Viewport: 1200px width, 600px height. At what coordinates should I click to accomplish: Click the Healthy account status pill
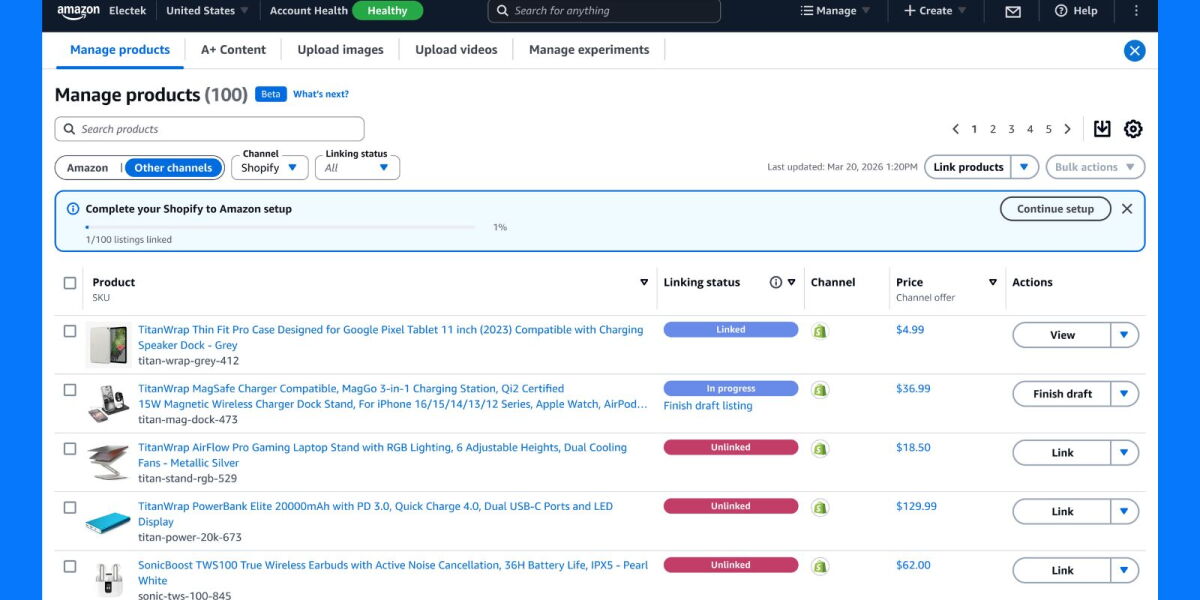tap(387, 11)
